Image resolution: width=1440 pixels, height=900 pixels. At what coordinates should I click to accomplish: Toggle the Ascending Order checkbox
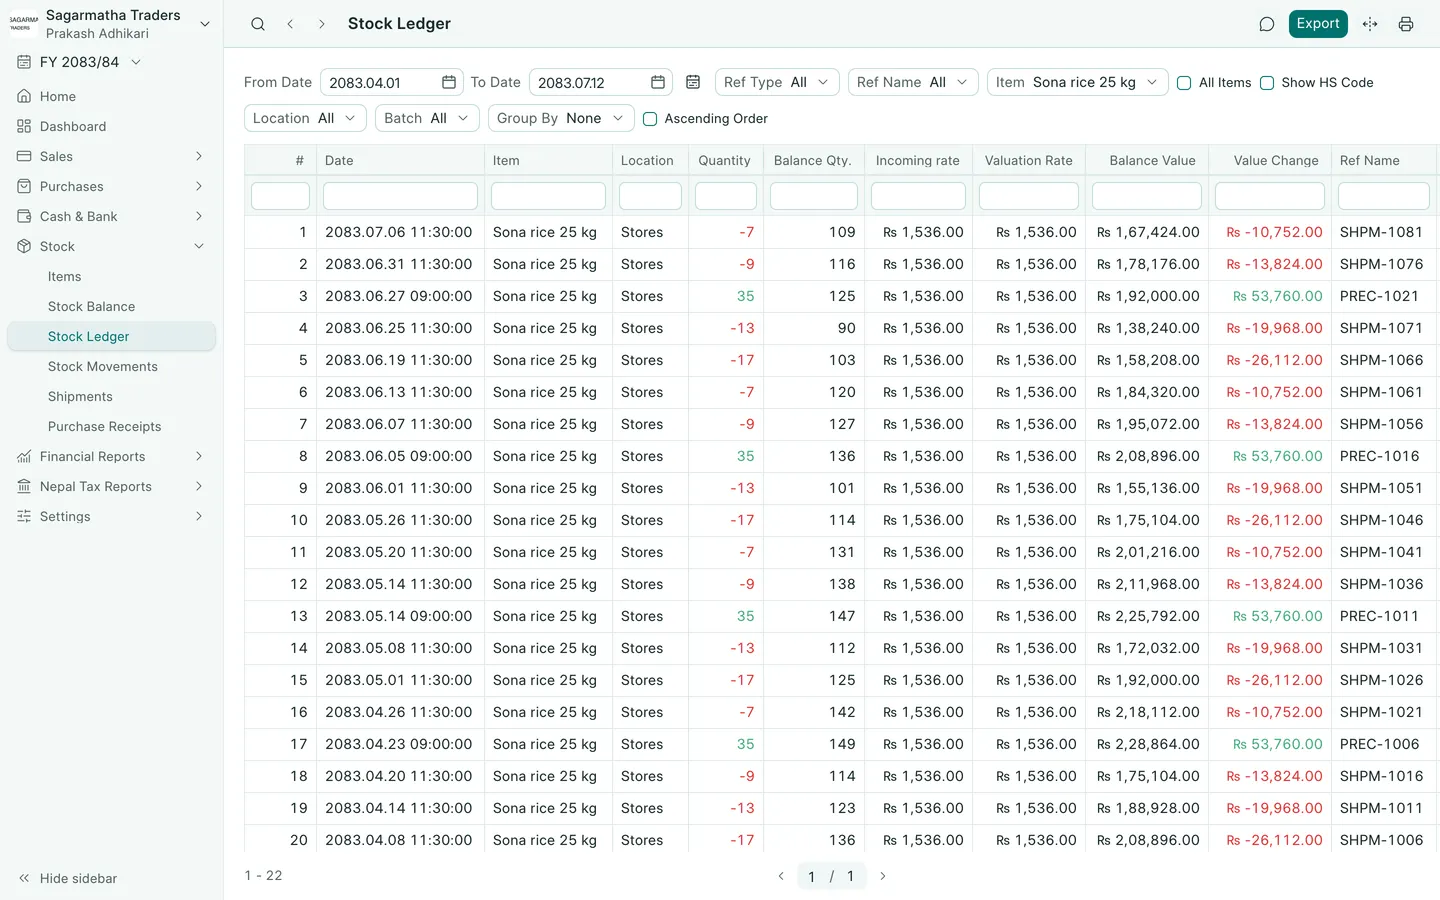(650, 119)
